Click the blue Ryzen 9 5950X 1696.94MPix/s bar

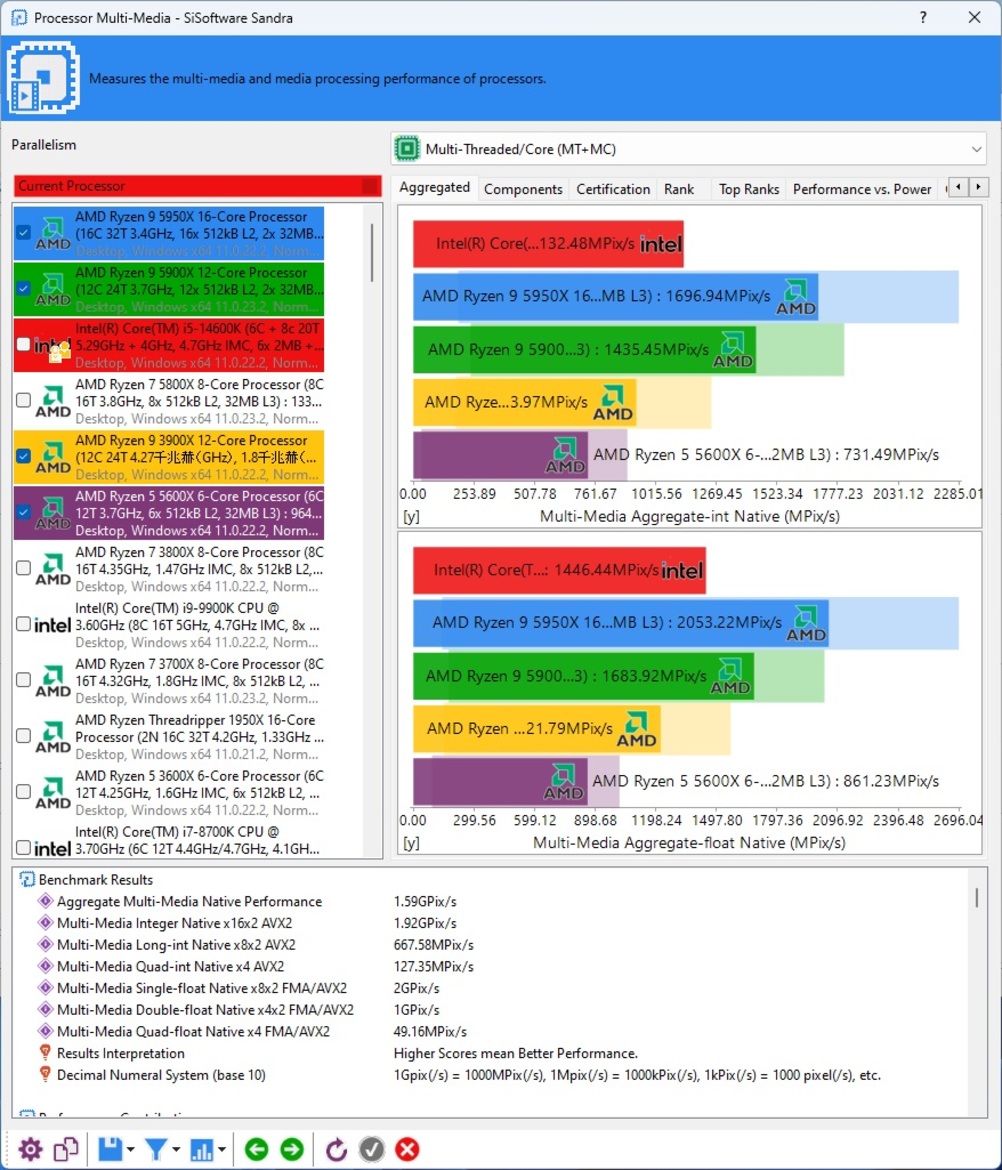coord(616,297)
